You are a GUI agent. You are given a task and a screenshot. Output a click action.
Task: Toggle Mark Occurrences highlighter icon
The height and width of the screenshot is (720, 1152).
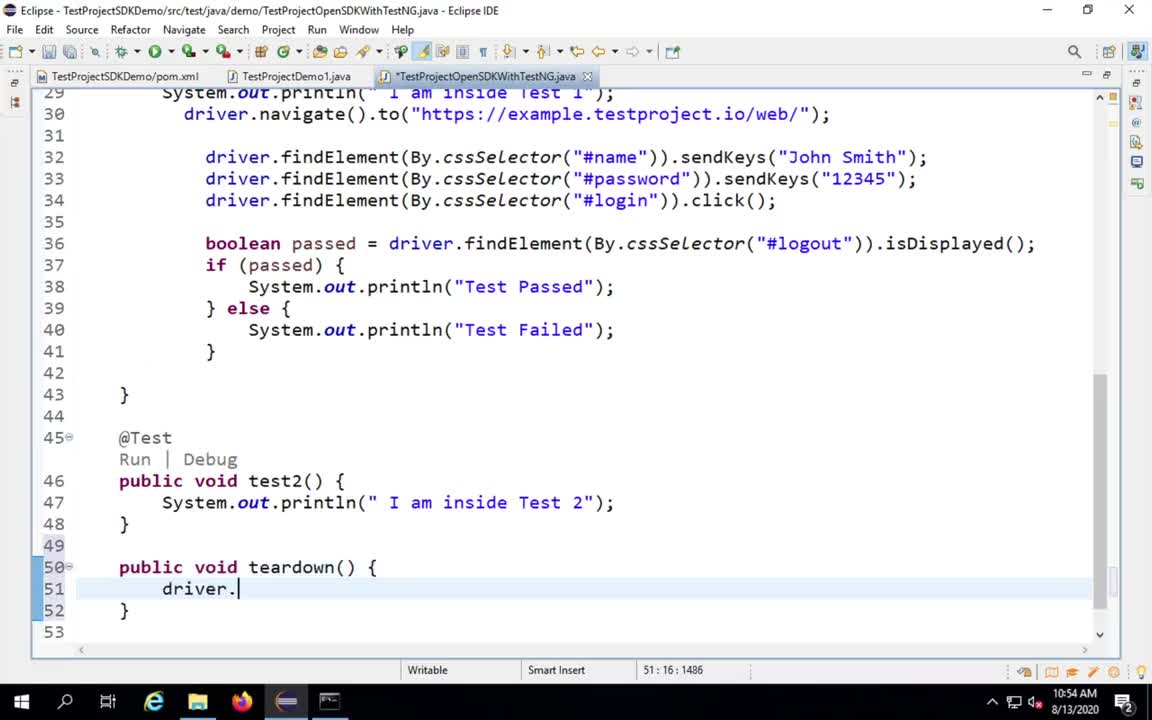coord(422,51)
